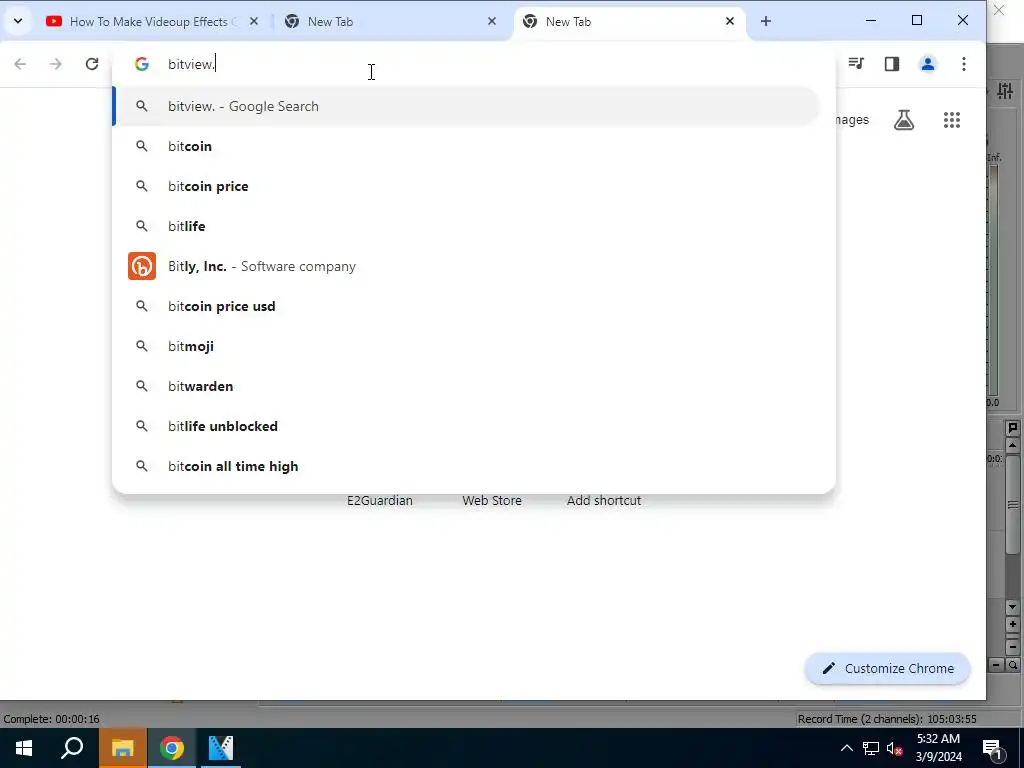
Task: Open the clock showing 5:32 AM
Action: pyautogui.click(x=938, y=748)
